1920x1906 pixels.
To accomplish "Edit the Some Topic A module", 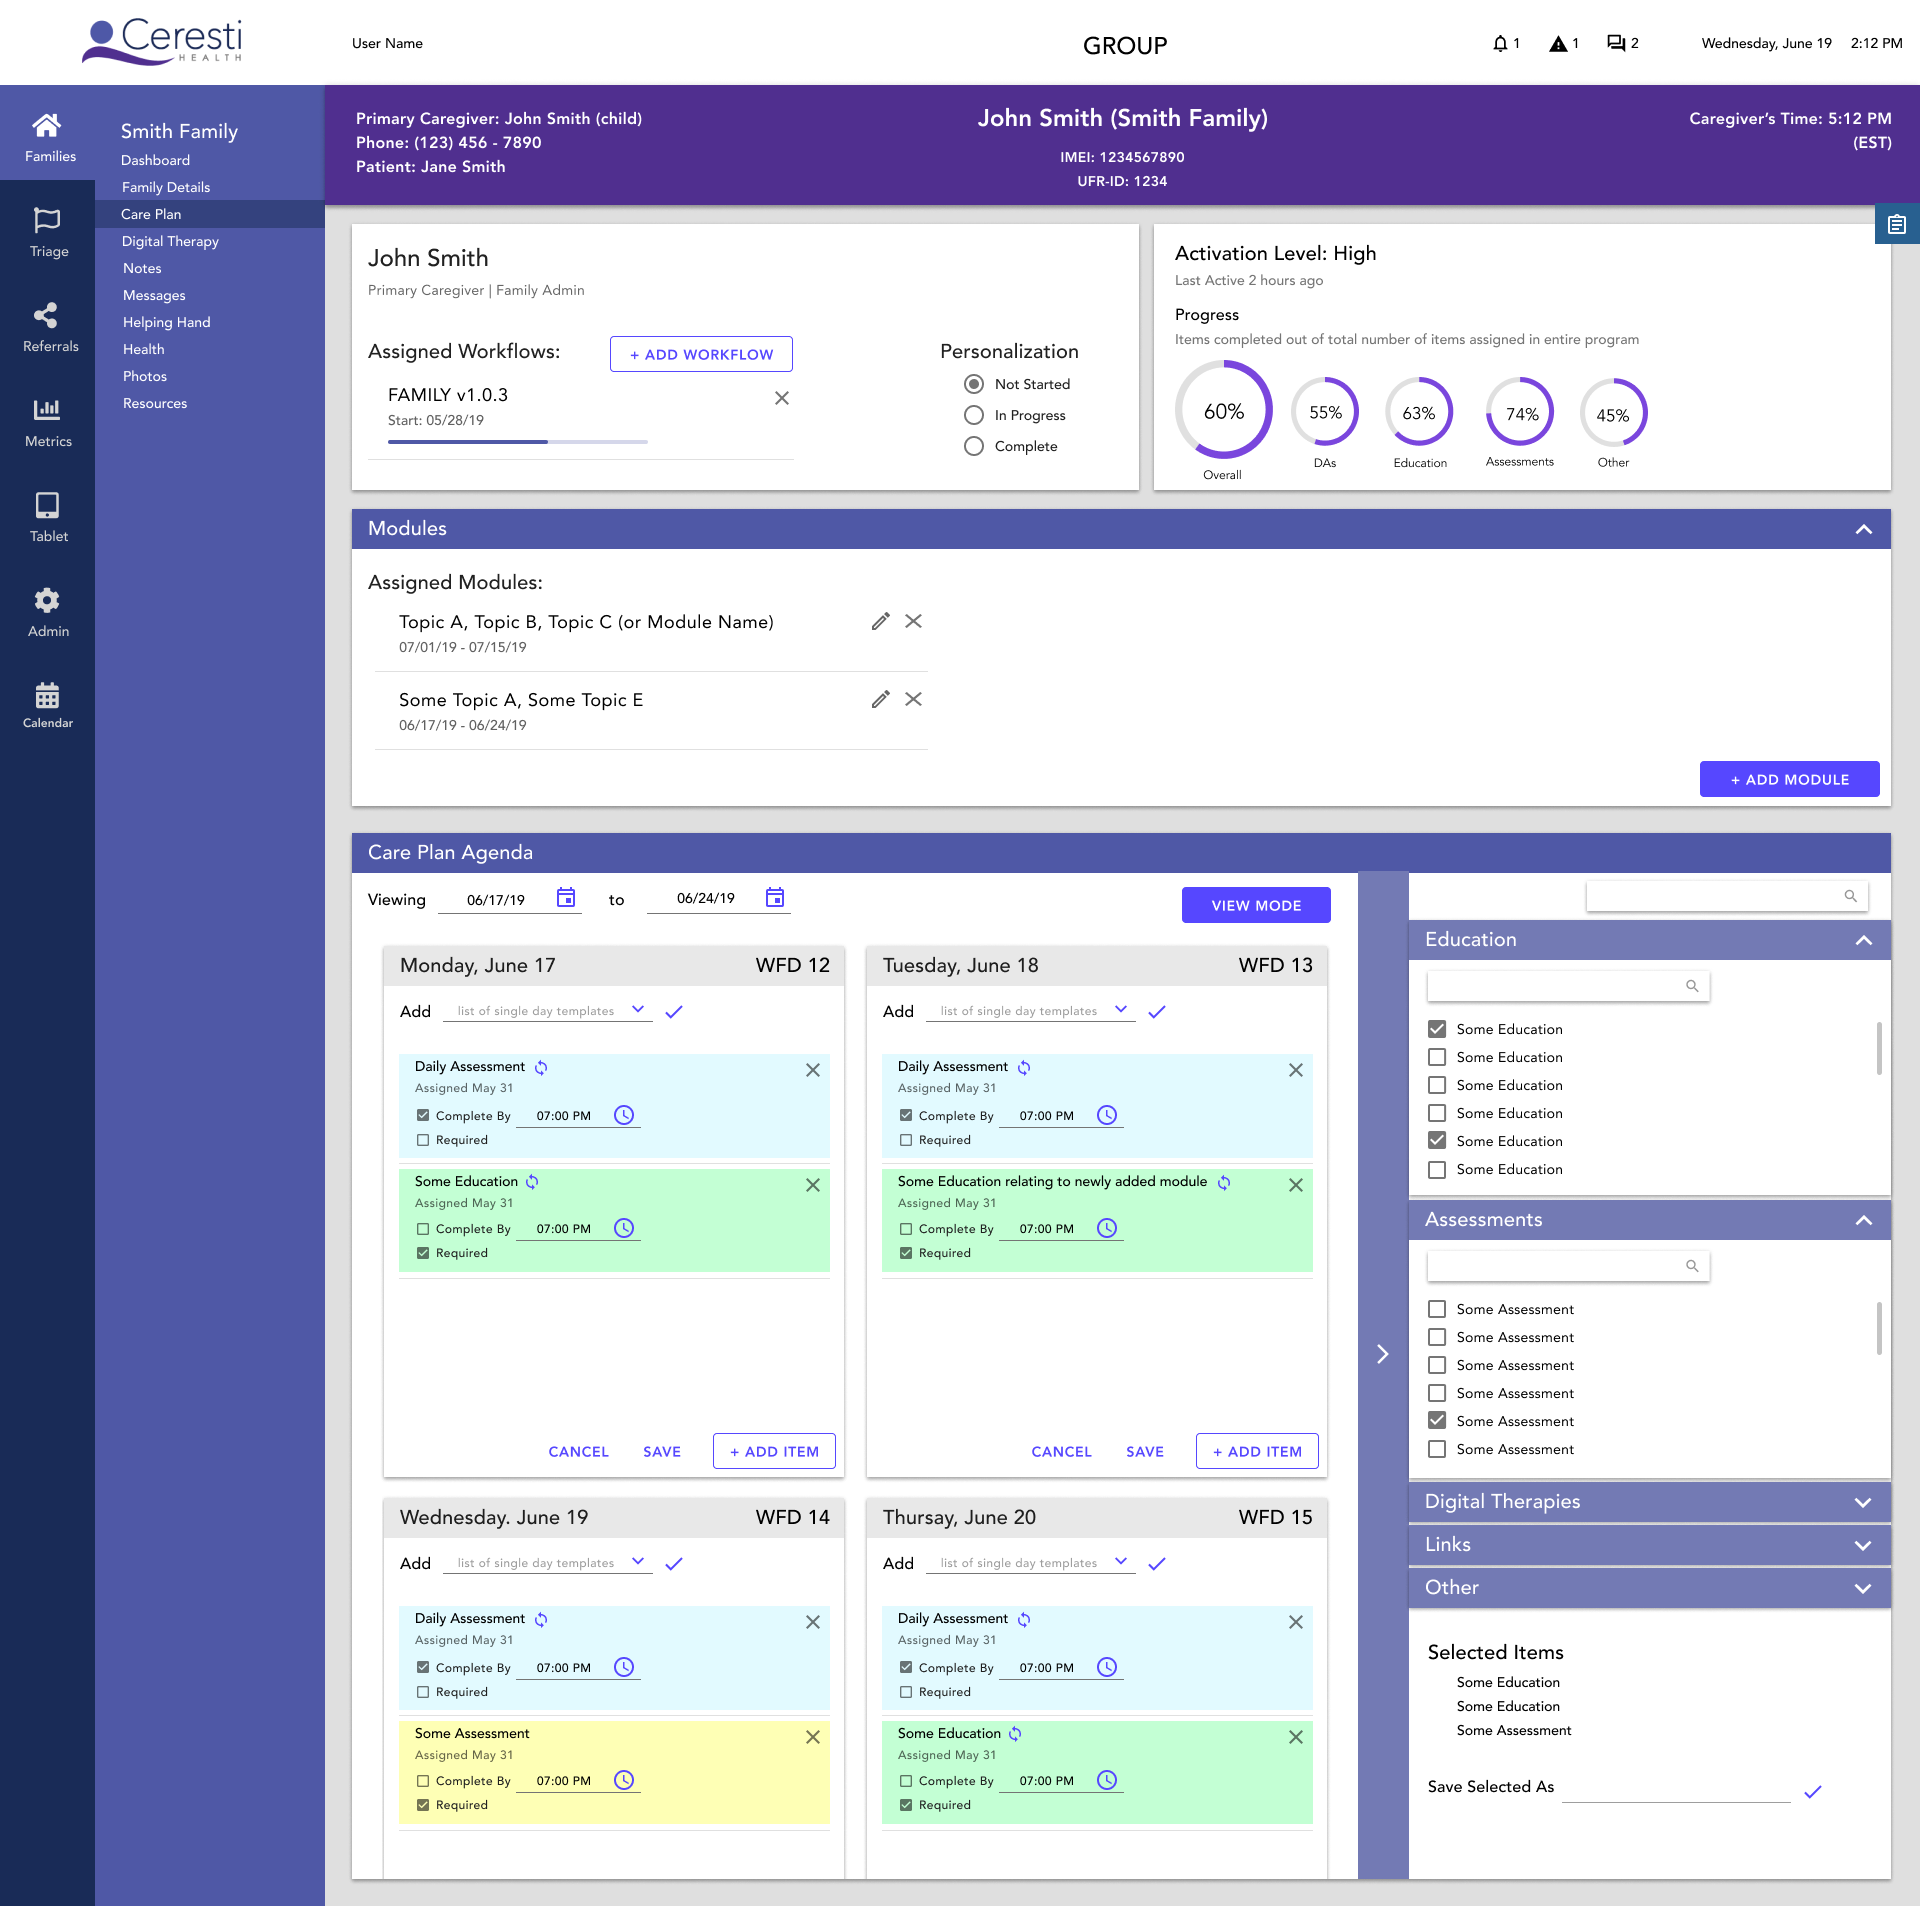I will pyautogui.click(x=880, y=699).
